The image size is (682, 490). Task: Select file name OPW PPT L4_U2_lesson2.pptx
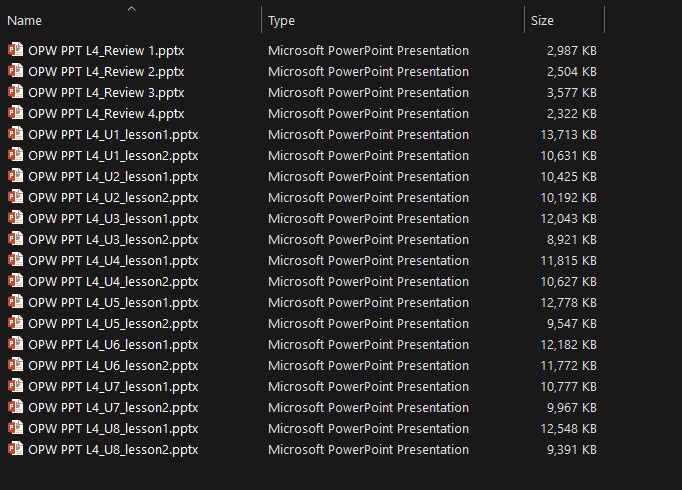pyautogui.click(x=113, y=197)
